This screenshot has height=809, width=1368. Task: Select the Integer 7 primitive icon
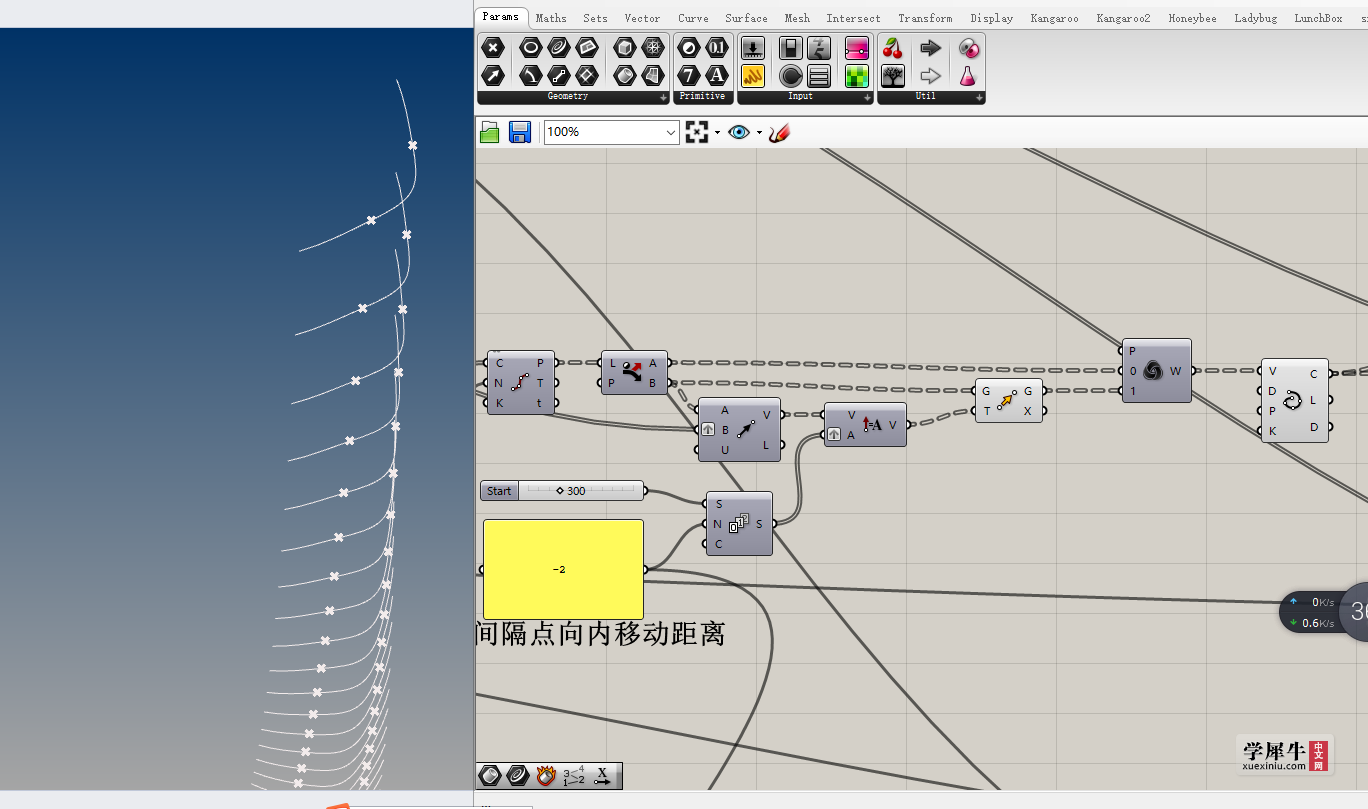coord(689,75)
